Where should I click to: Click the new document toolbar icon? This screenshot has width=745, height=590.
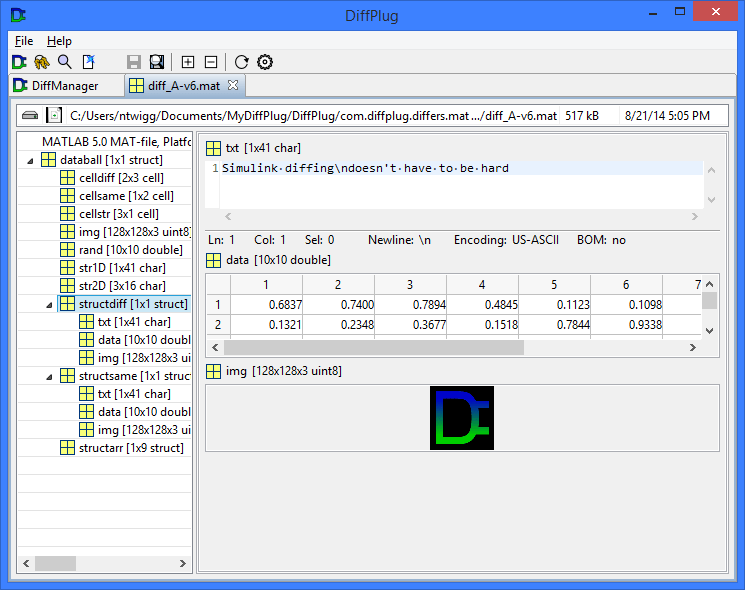[x=88, y=62]
